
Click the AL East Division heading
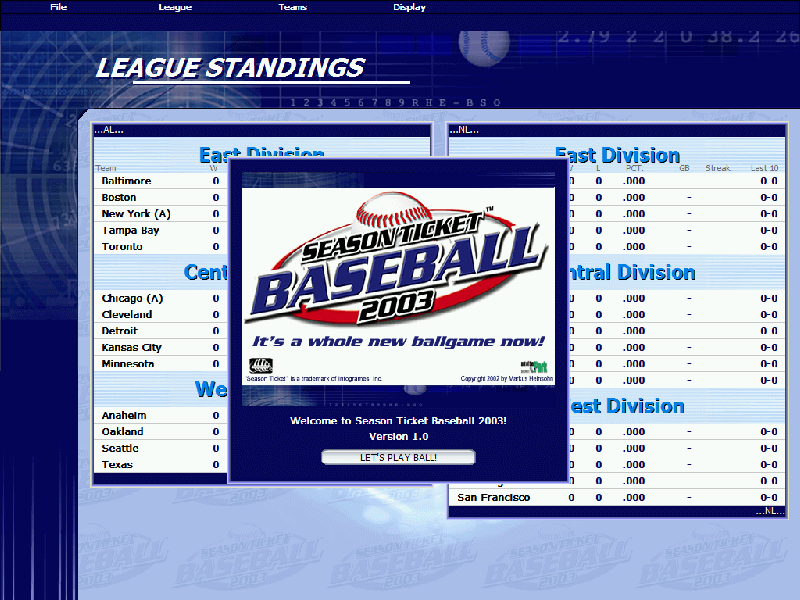click(x=262, y=153)
